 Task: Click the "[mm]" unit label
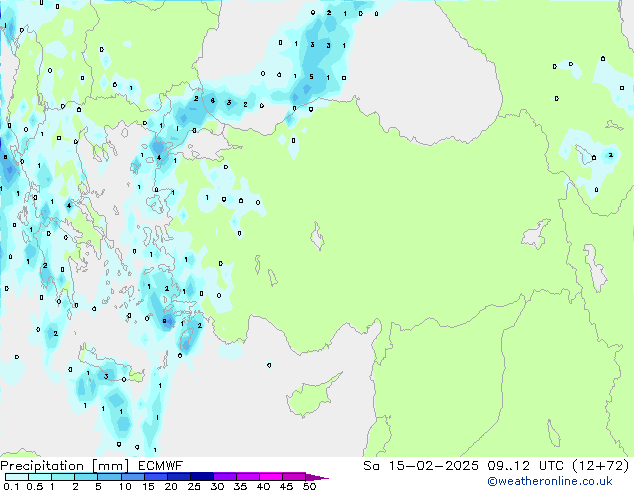coord(110,466)
